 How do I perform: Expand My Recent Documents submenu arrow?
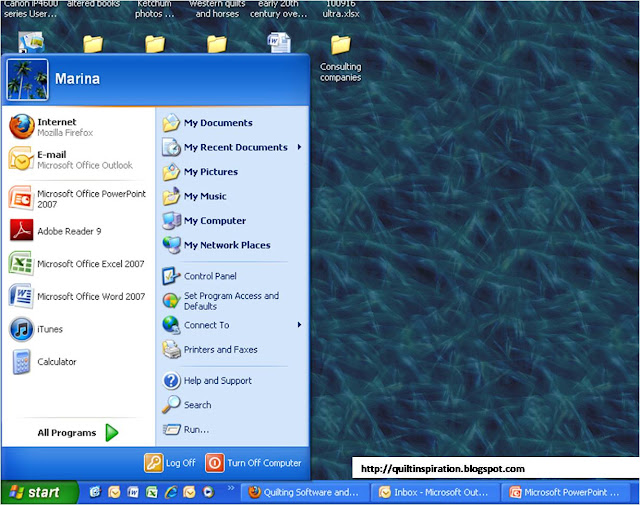tap(299, 147)
